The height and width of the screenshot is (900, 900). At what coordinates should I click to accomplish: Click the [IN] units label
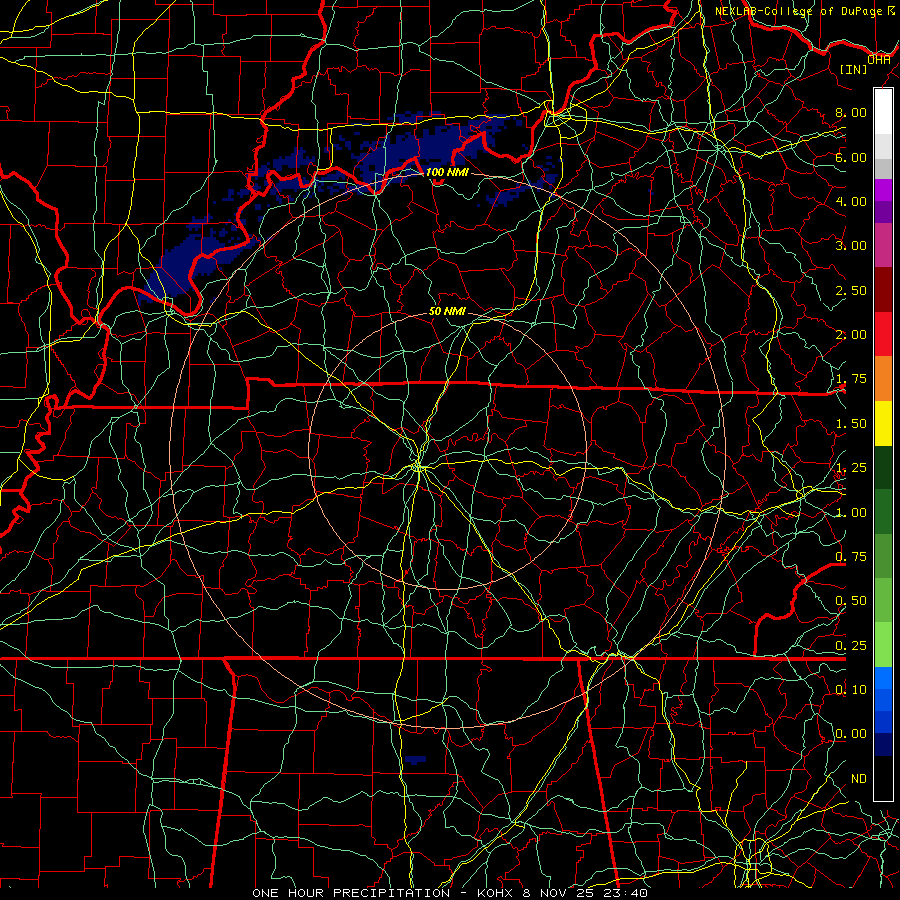coord(854,69)
